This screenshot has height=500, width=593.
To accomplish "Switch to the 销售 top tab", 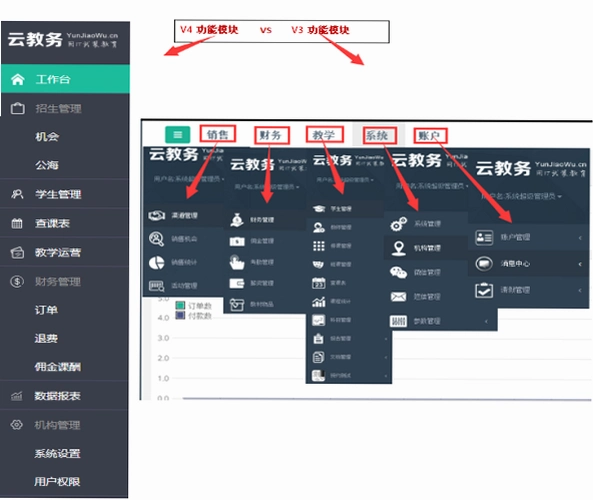I will point(218,134).
